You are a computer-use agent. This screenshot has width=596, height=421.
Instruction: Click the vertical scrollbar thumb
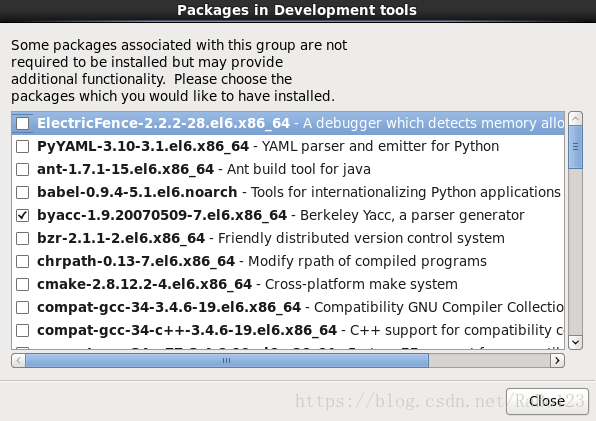tap(575, 147)
